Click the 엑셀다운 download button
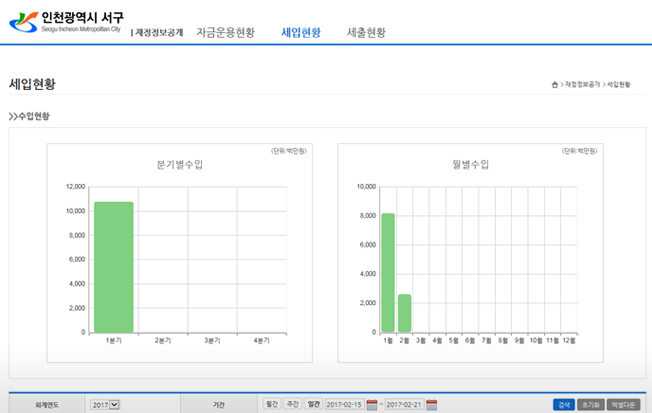Screen dimensions: 652x413 [623, 405]
